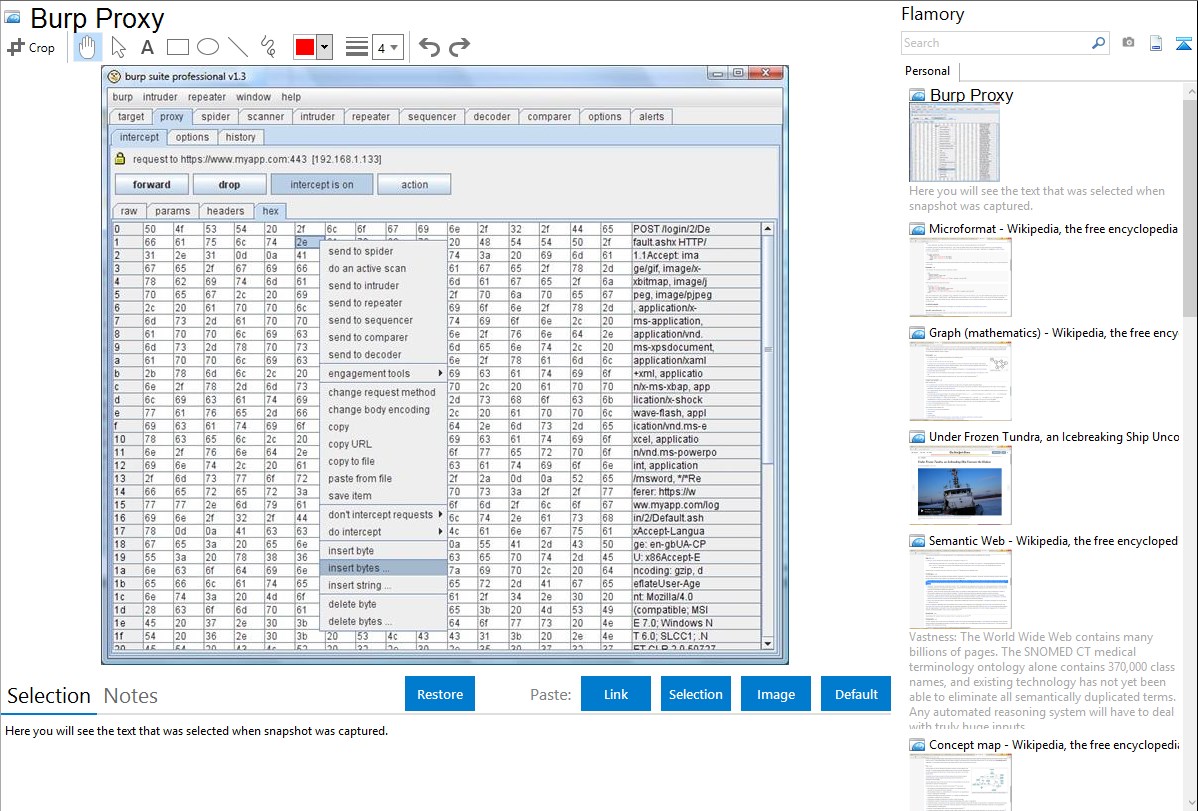This screenshot has height=811, width=1198.
Task: Select the Crop tool
Action: (31, 47)
